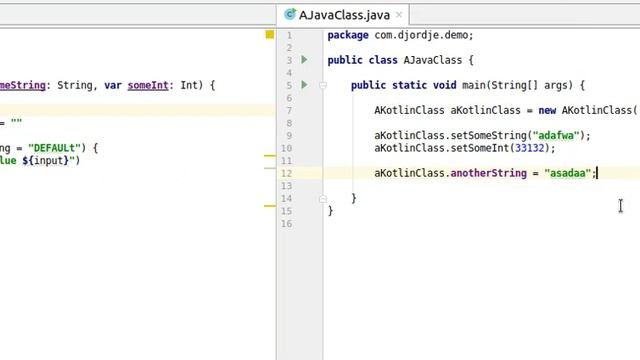
Task: Click the setSomeString method call
Action: pyautogui.click(x=489, y=136)
